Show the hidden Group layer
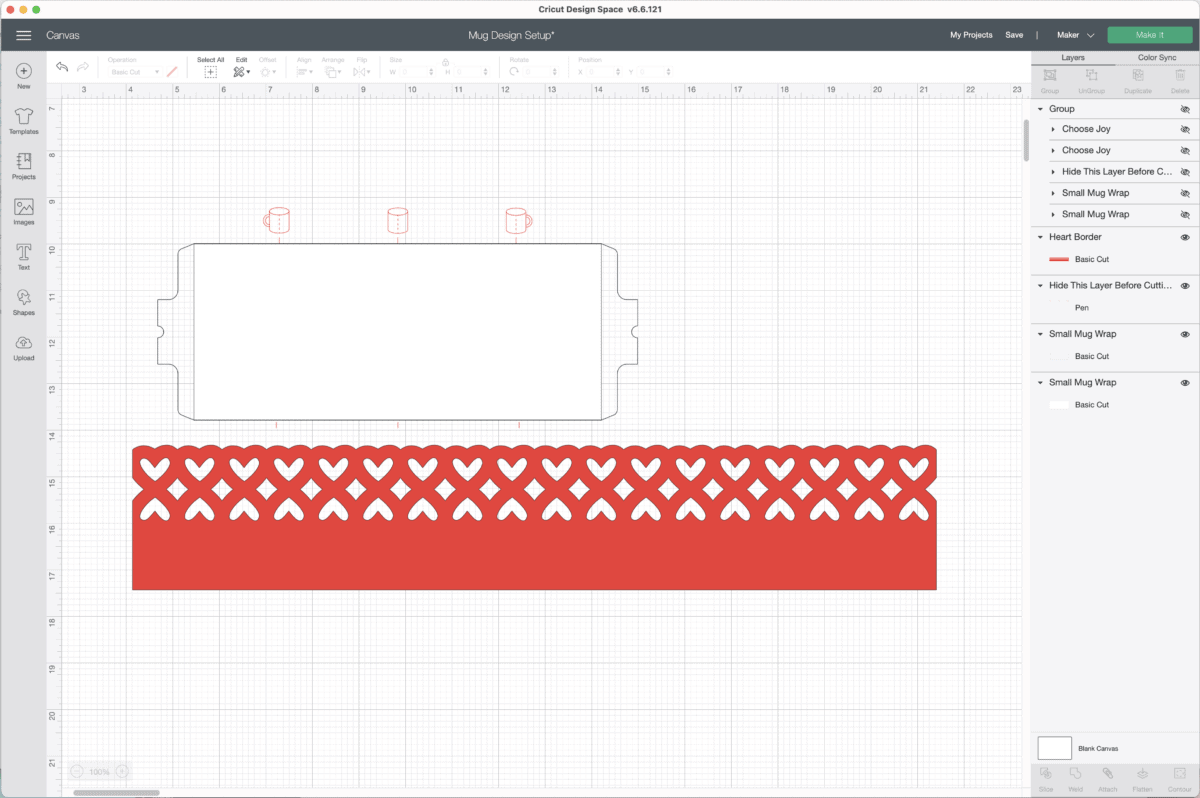 tap(1185, 108)
